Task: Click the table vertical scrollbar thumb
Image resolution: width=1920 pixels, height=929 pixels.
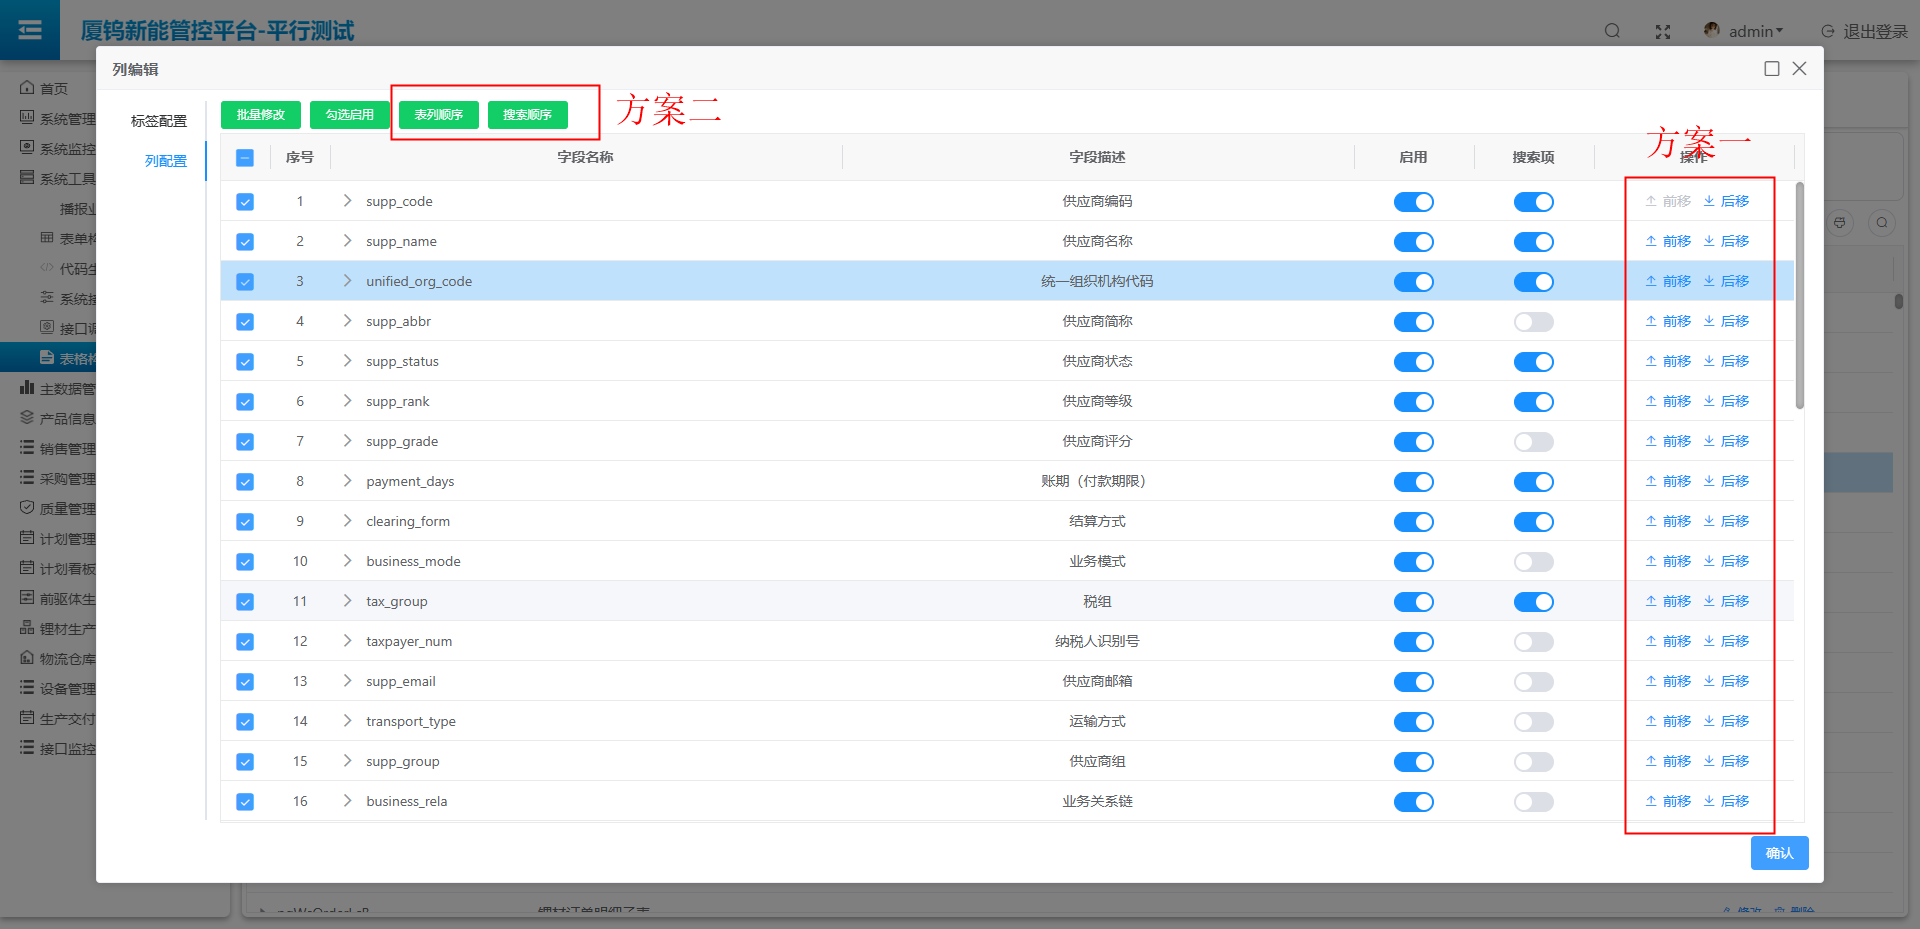Action: point(1799,295)
